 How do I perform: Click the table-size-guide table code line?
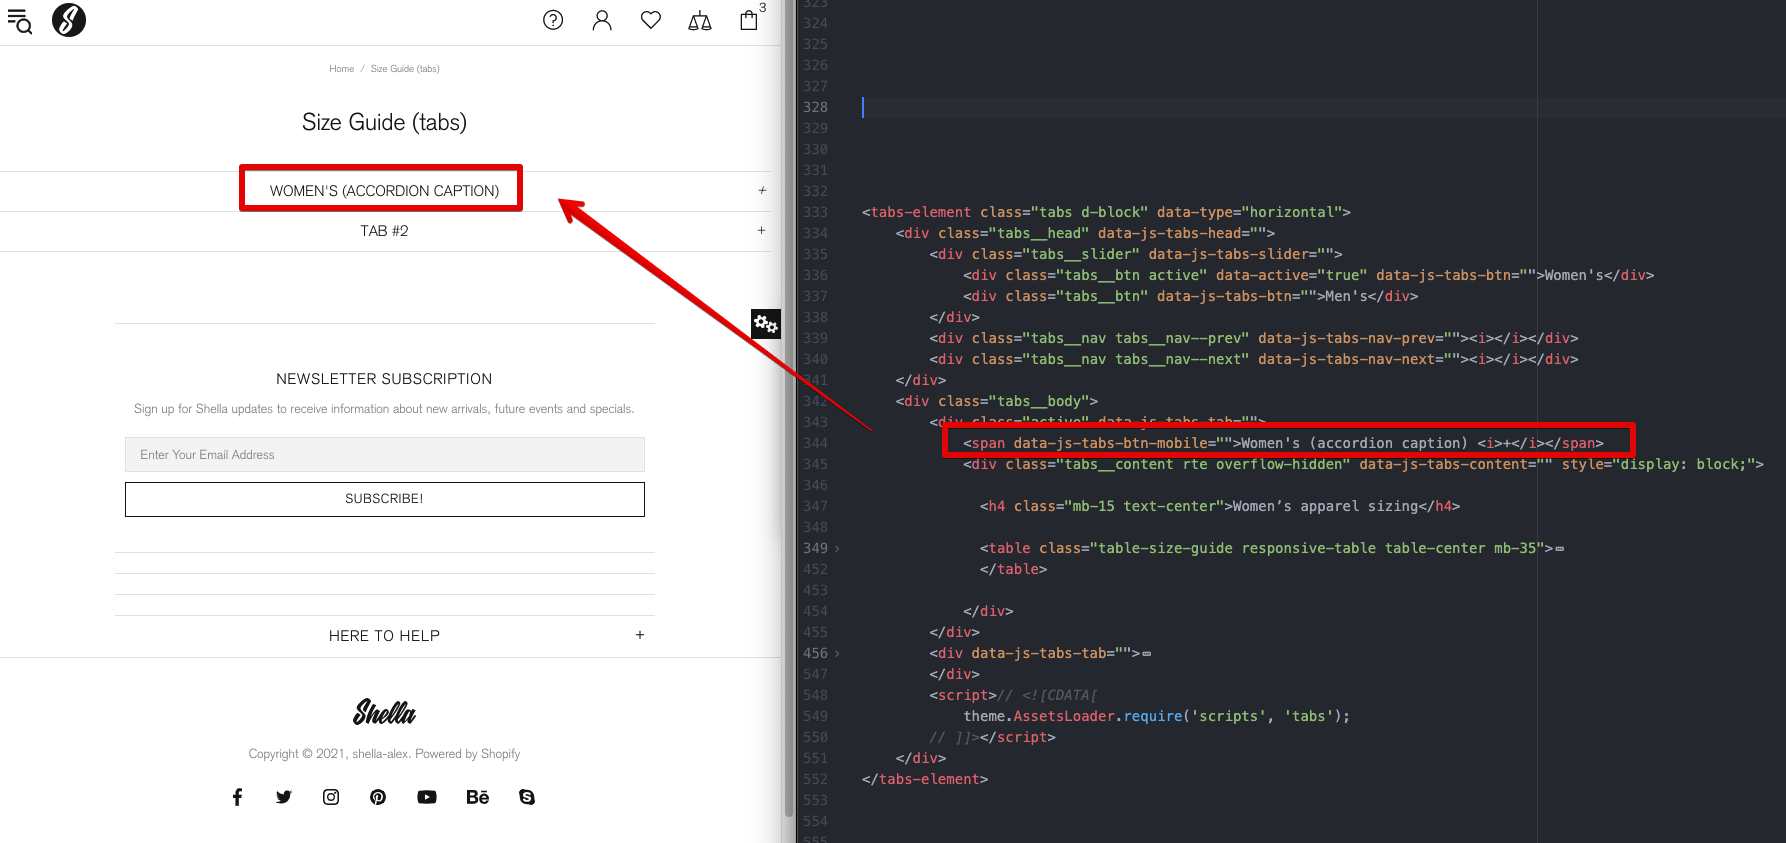click(1272, 548)
